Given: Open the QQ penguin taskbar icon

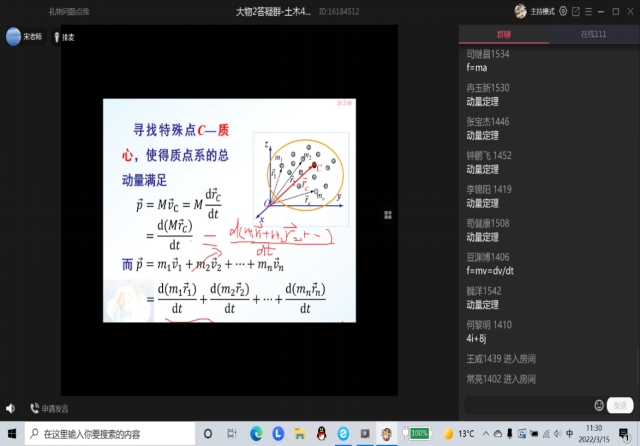Looking at the screenshot, I should [x=322, y=434].
